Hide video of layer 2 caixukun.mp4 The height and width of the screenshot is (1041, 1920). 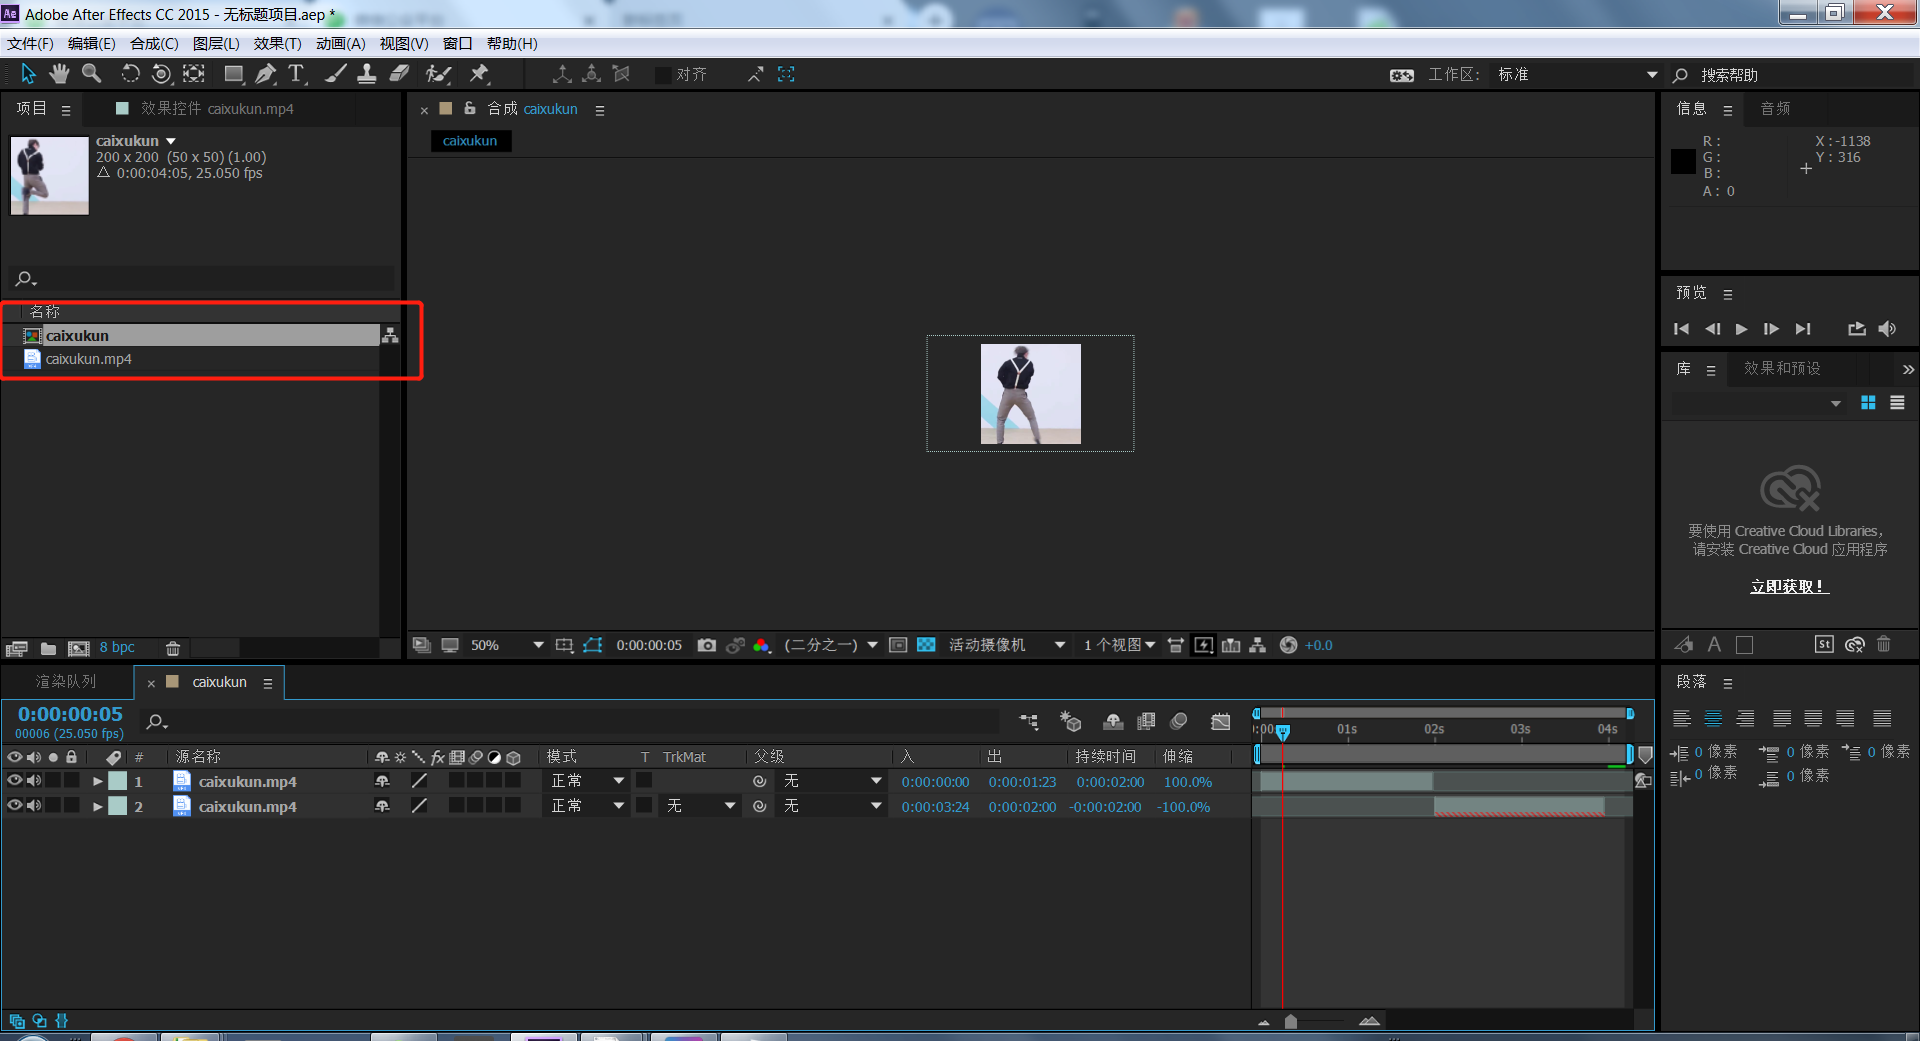click(x=14, y=806)
